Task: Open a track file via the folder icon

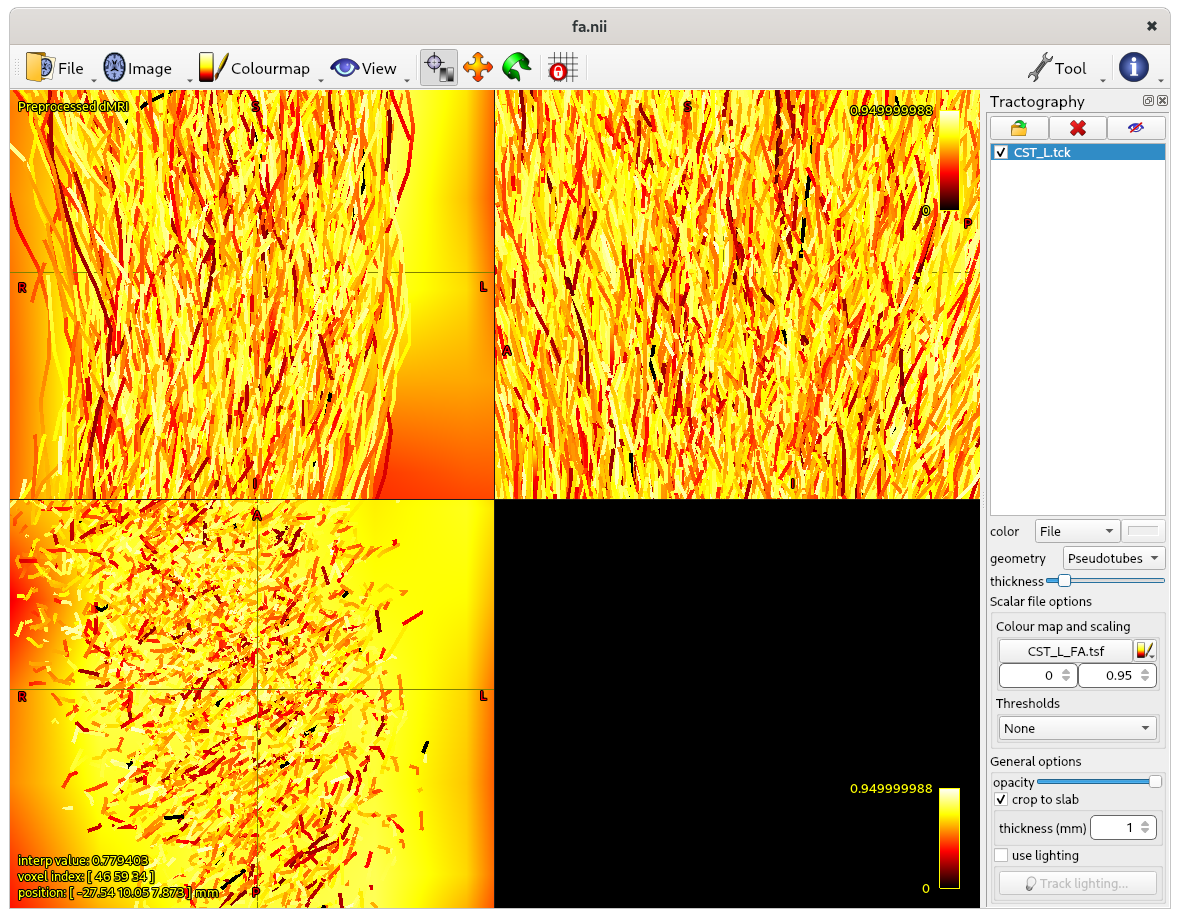Action: coord(1018,127)
